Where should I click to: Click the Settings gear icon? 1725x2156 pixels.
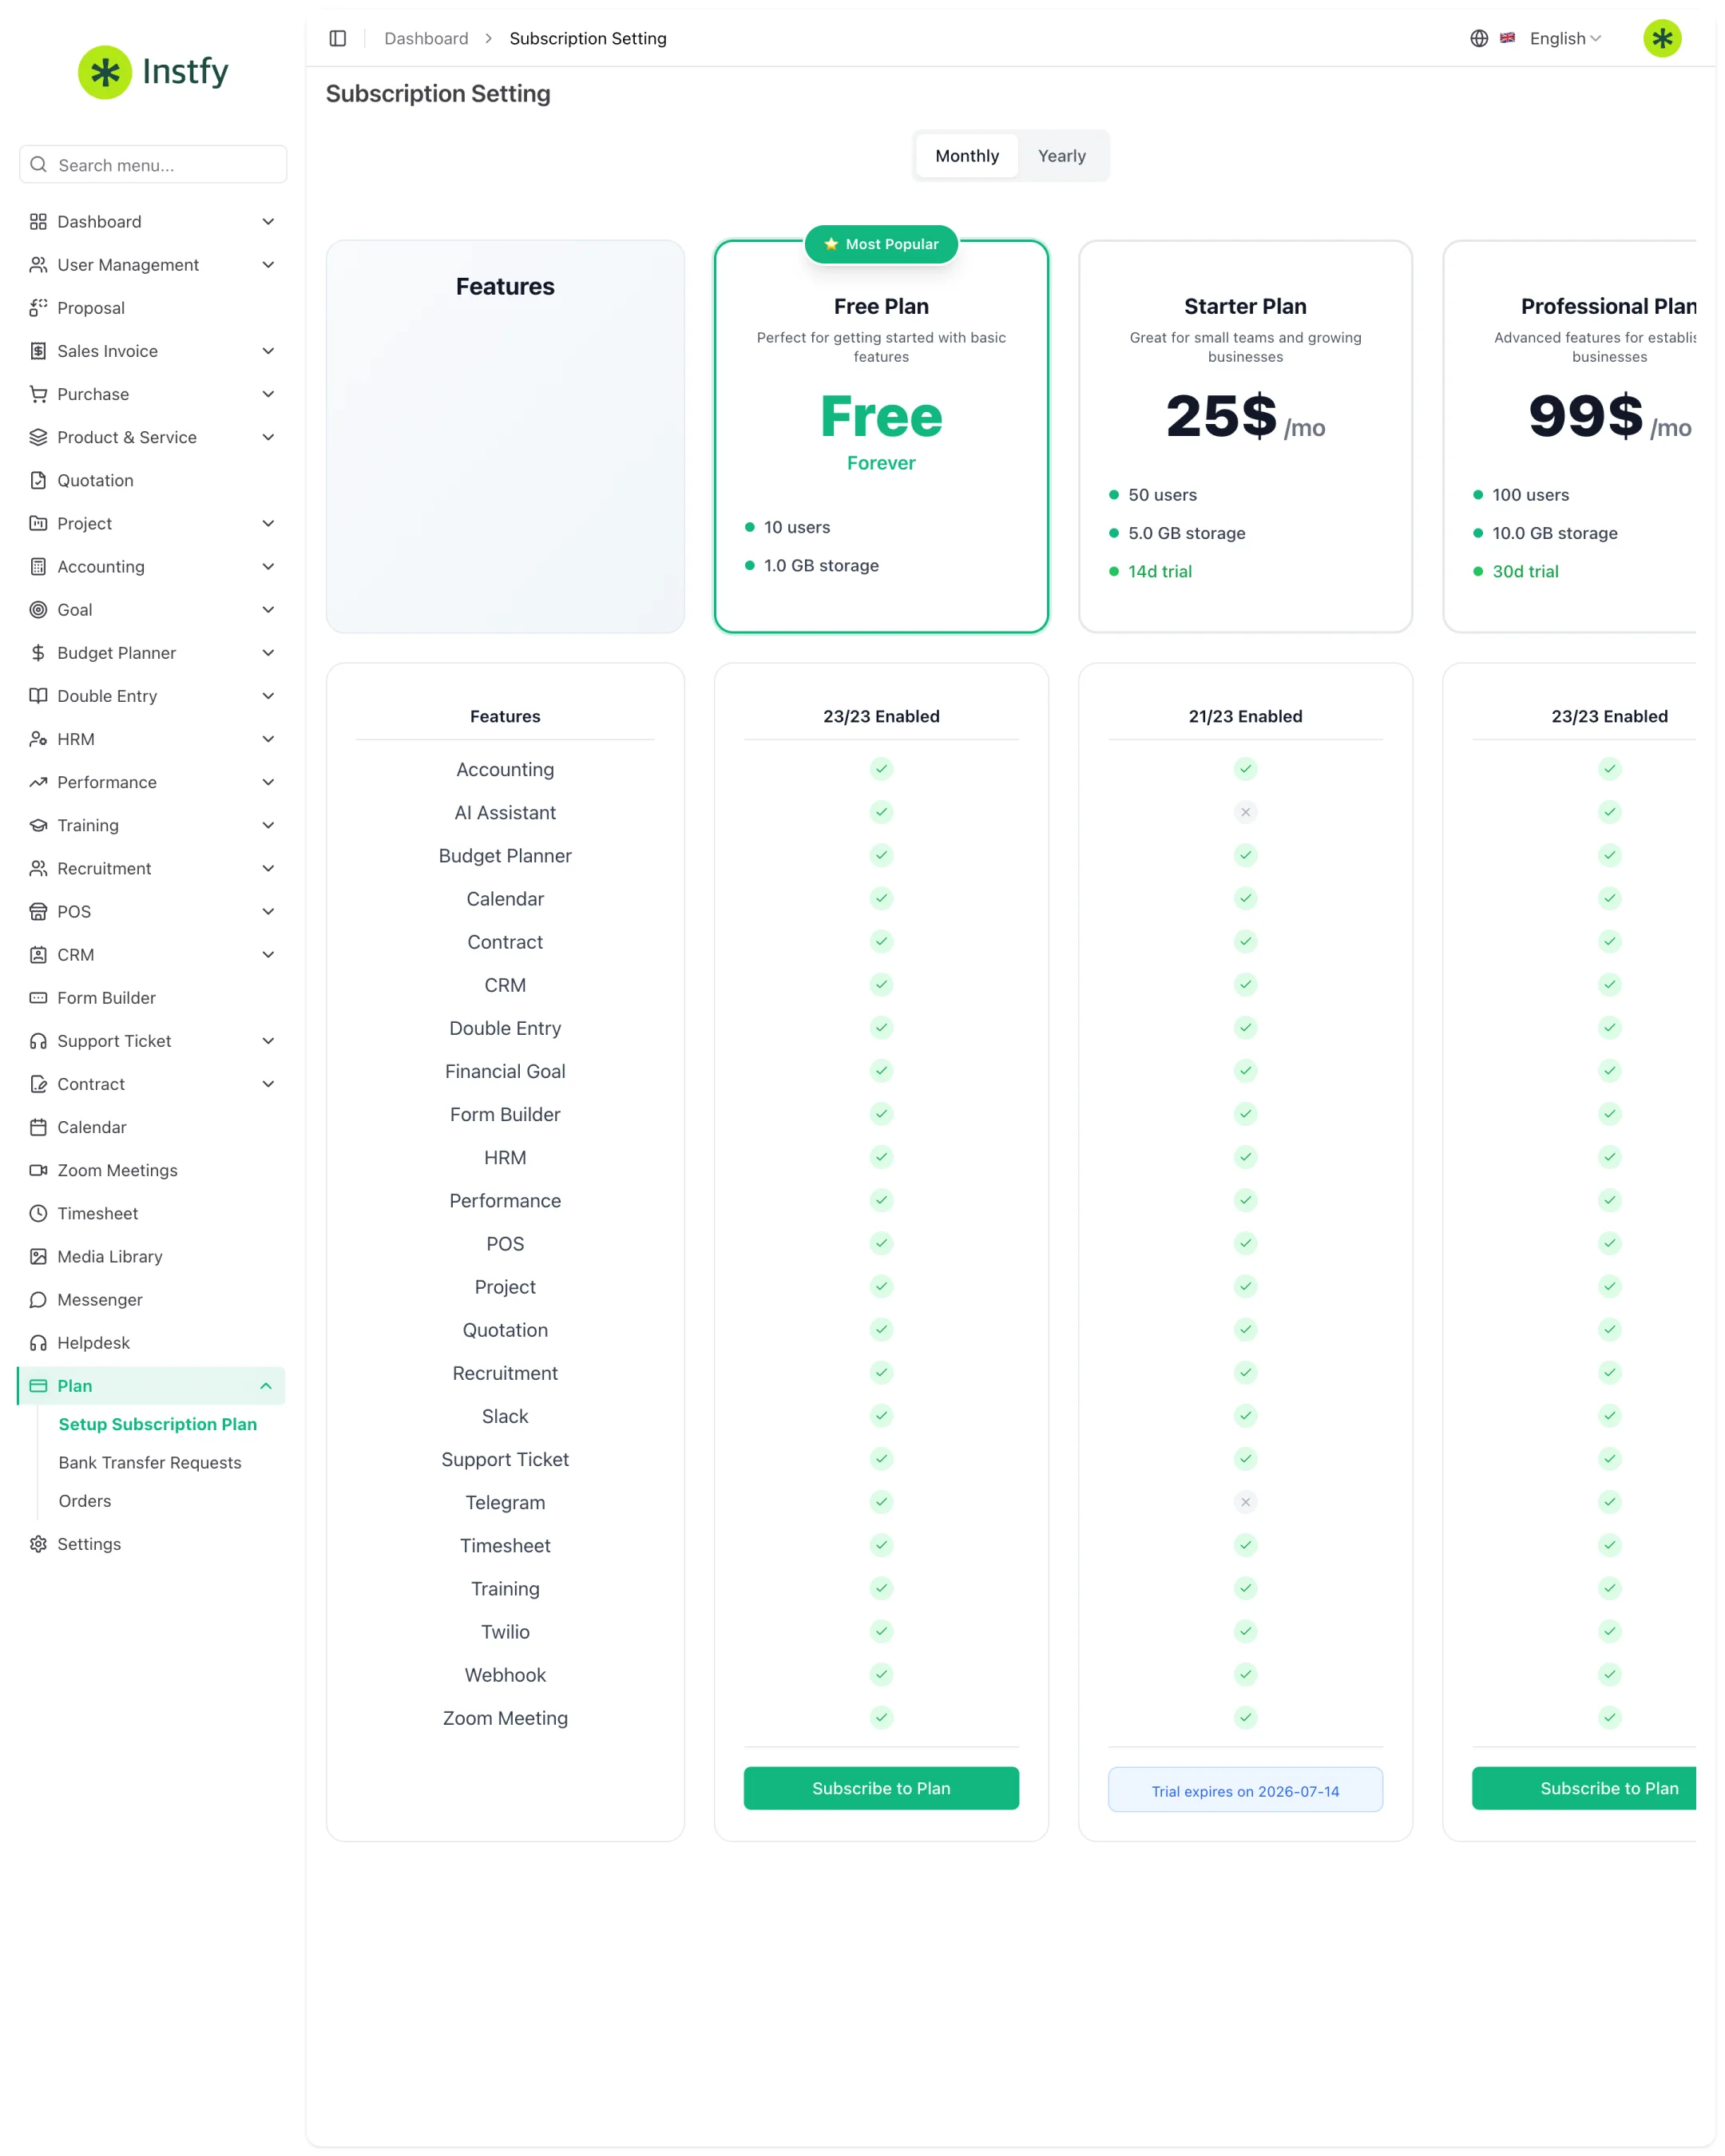click(x=38, y=1543)
